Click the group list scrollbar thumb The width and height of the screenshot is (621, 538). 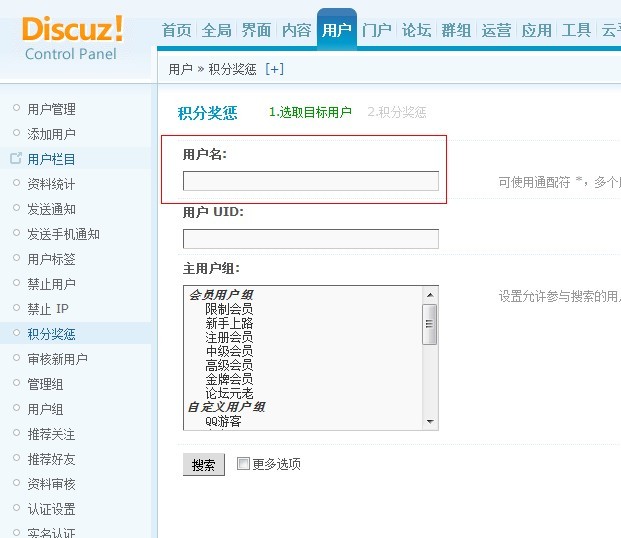coord(430,324)
